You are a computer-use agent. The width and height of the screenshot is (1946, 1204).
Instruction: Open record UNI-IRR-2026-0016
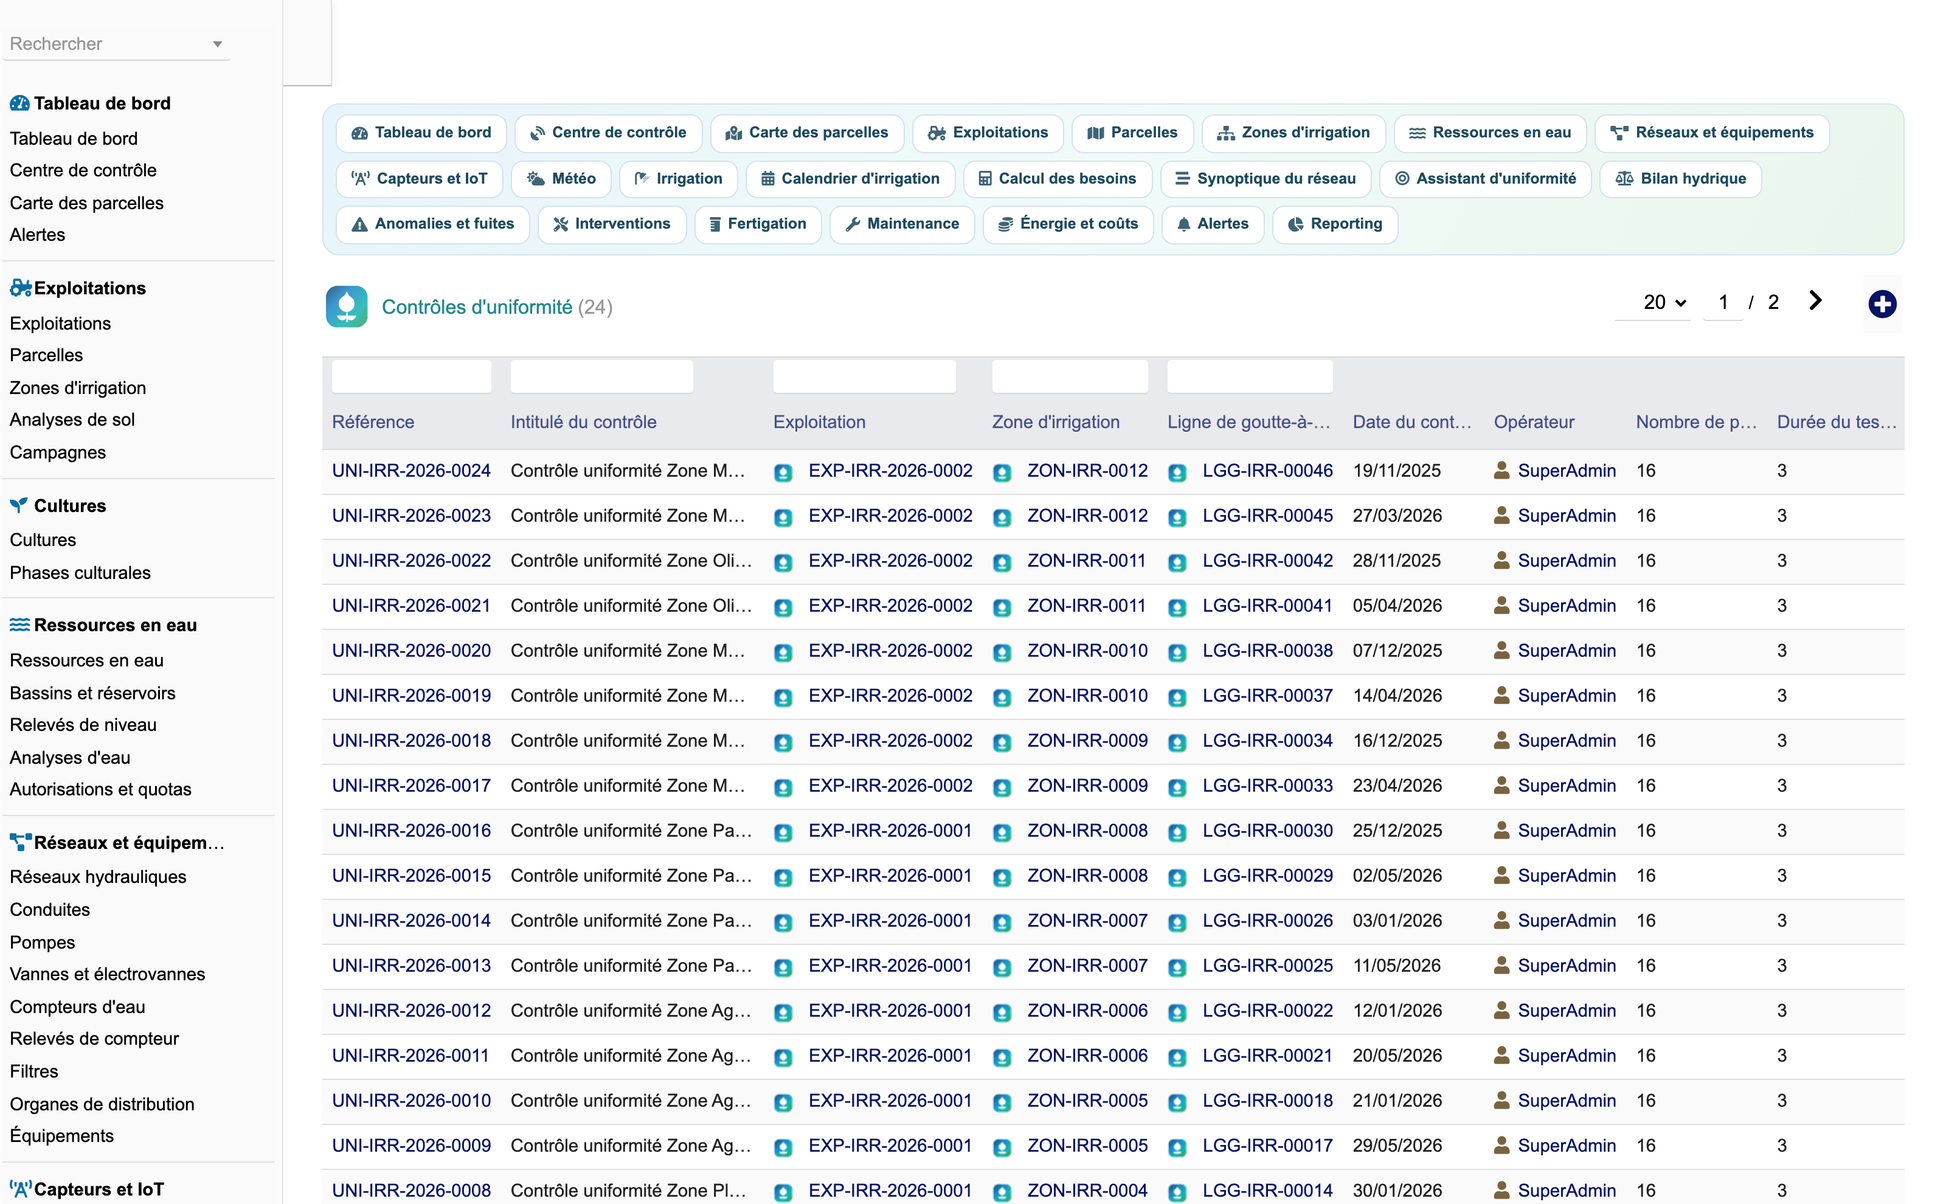click(x=411, y=831)
